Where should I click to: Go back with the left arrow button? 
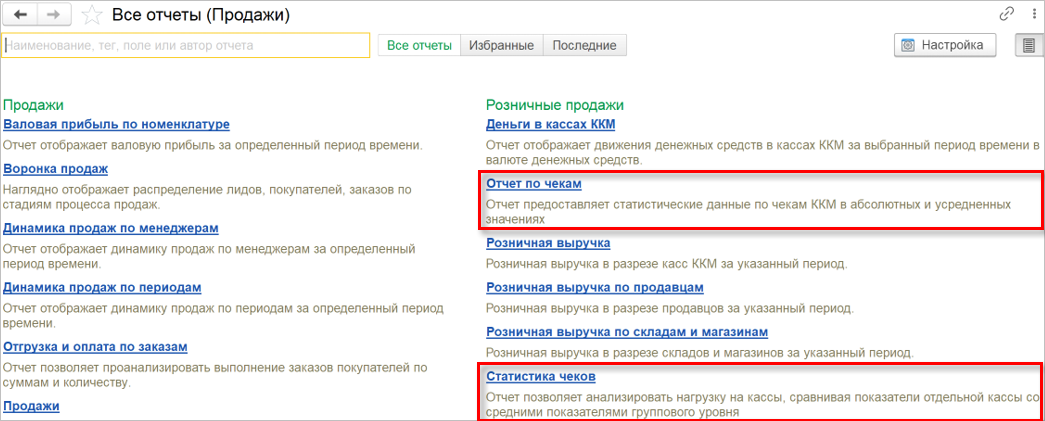coord(20,15)
